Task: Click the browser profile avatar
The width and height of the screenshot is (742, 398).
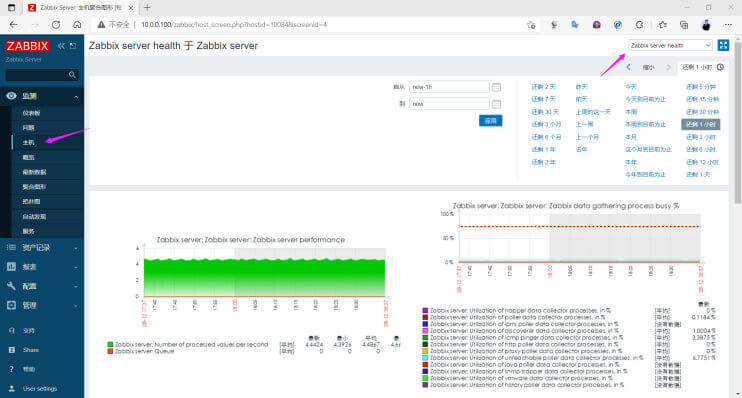Action: pyautogui.click(x=706, y=25)
